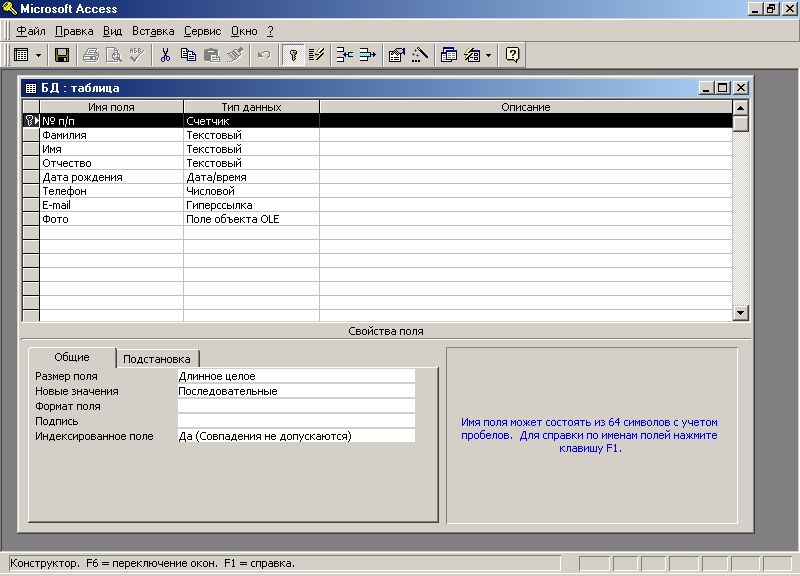The height and width of the screenshot is (576, 800).
Task: Click the table View mode icon
Action: (21, 55)
